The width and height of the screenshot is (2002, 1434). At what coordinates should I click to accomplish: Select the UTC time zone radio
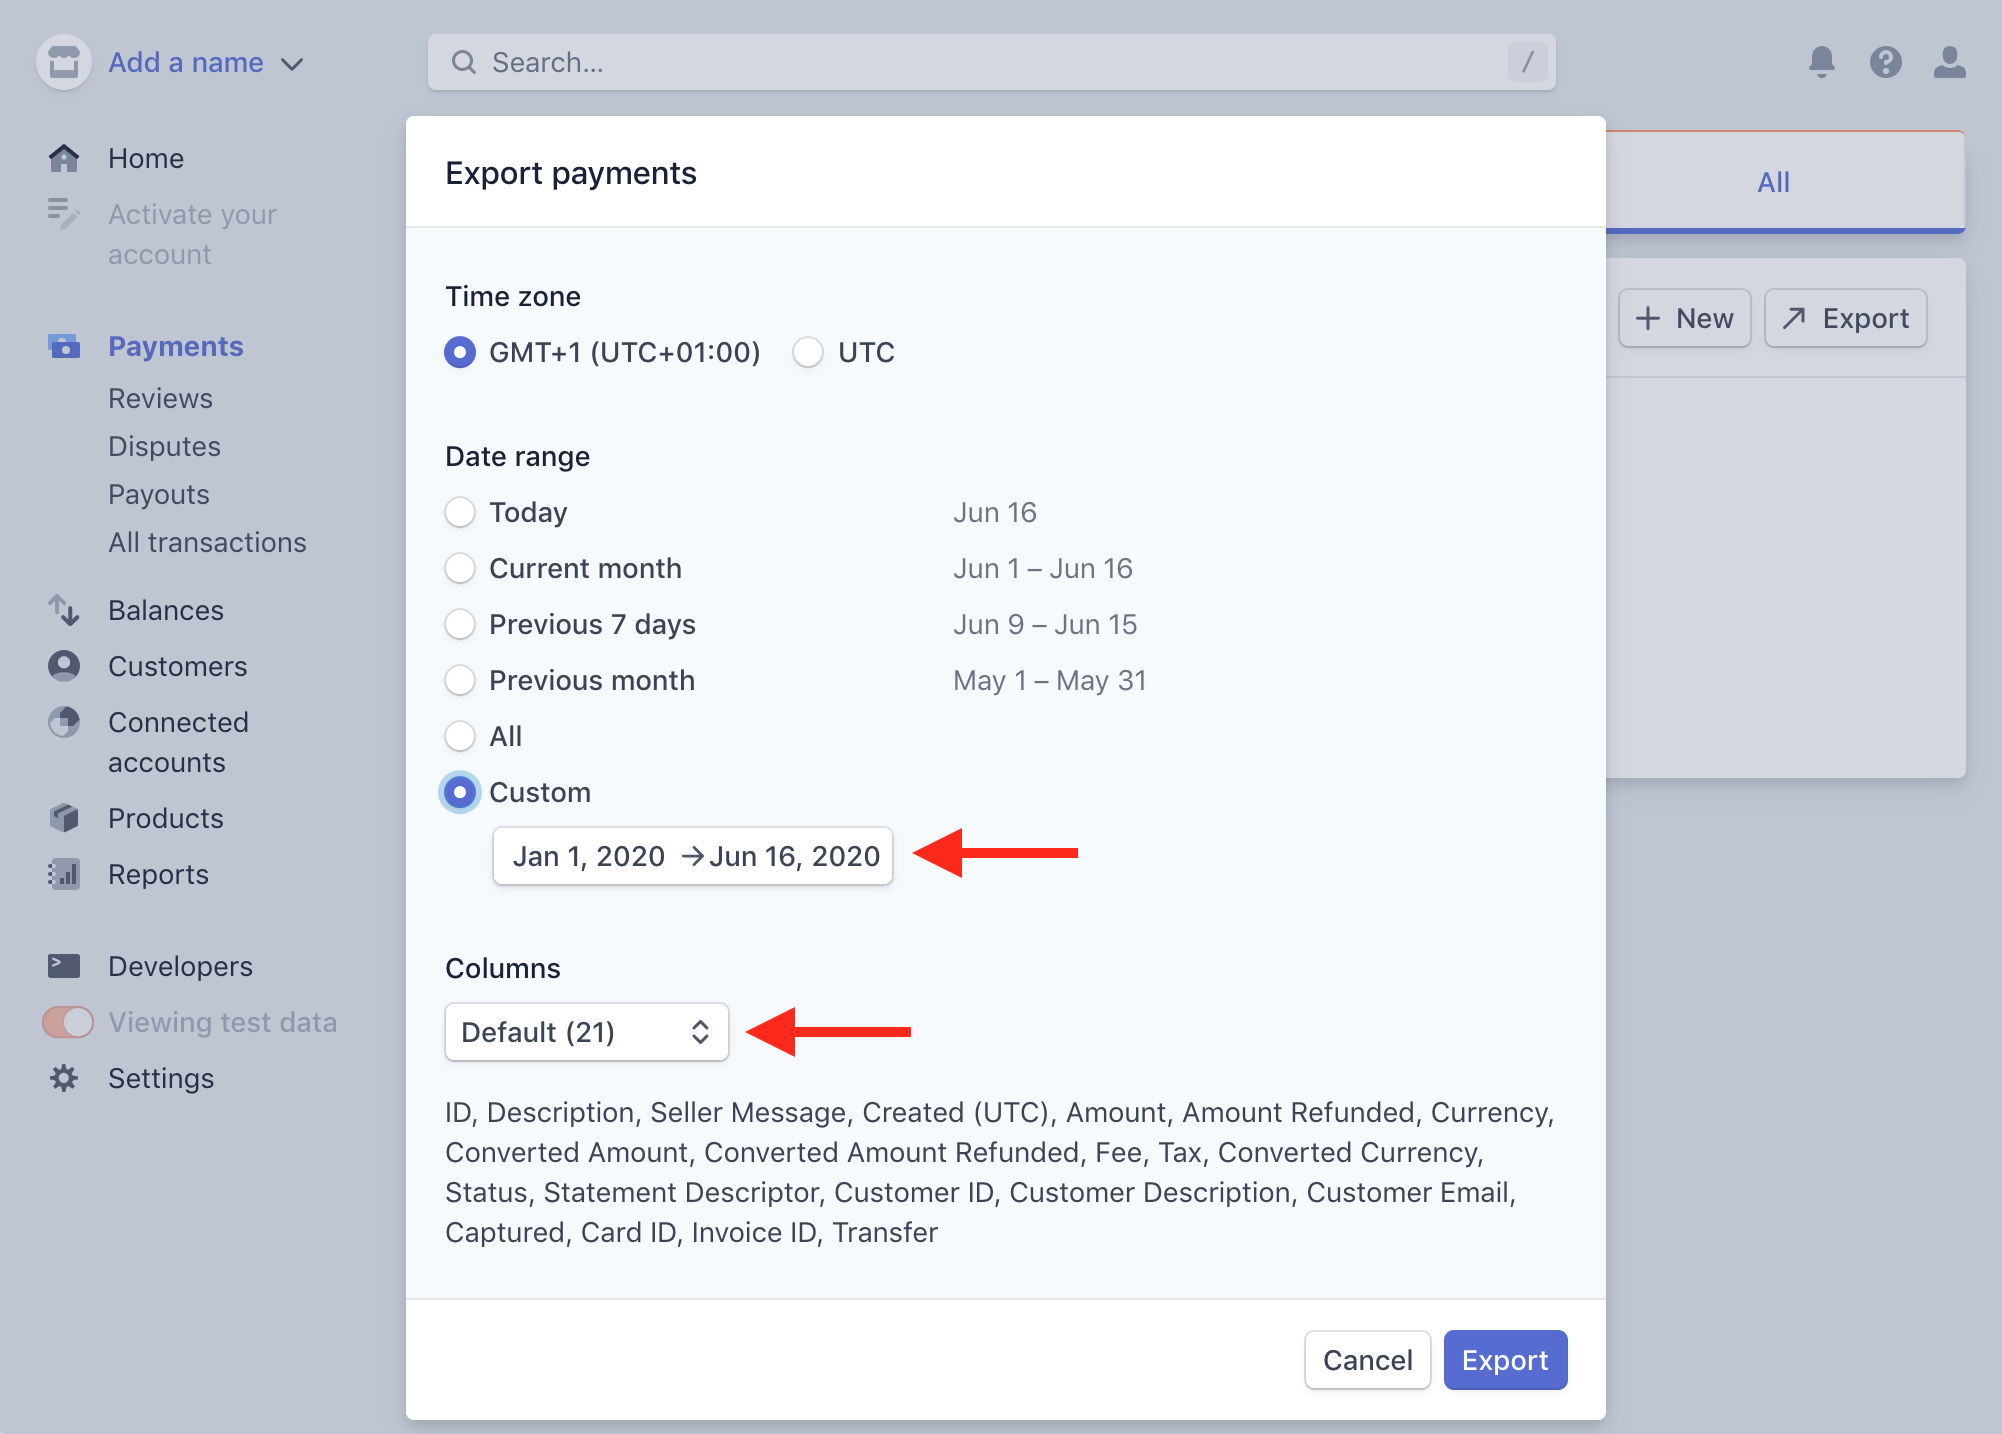808,352
